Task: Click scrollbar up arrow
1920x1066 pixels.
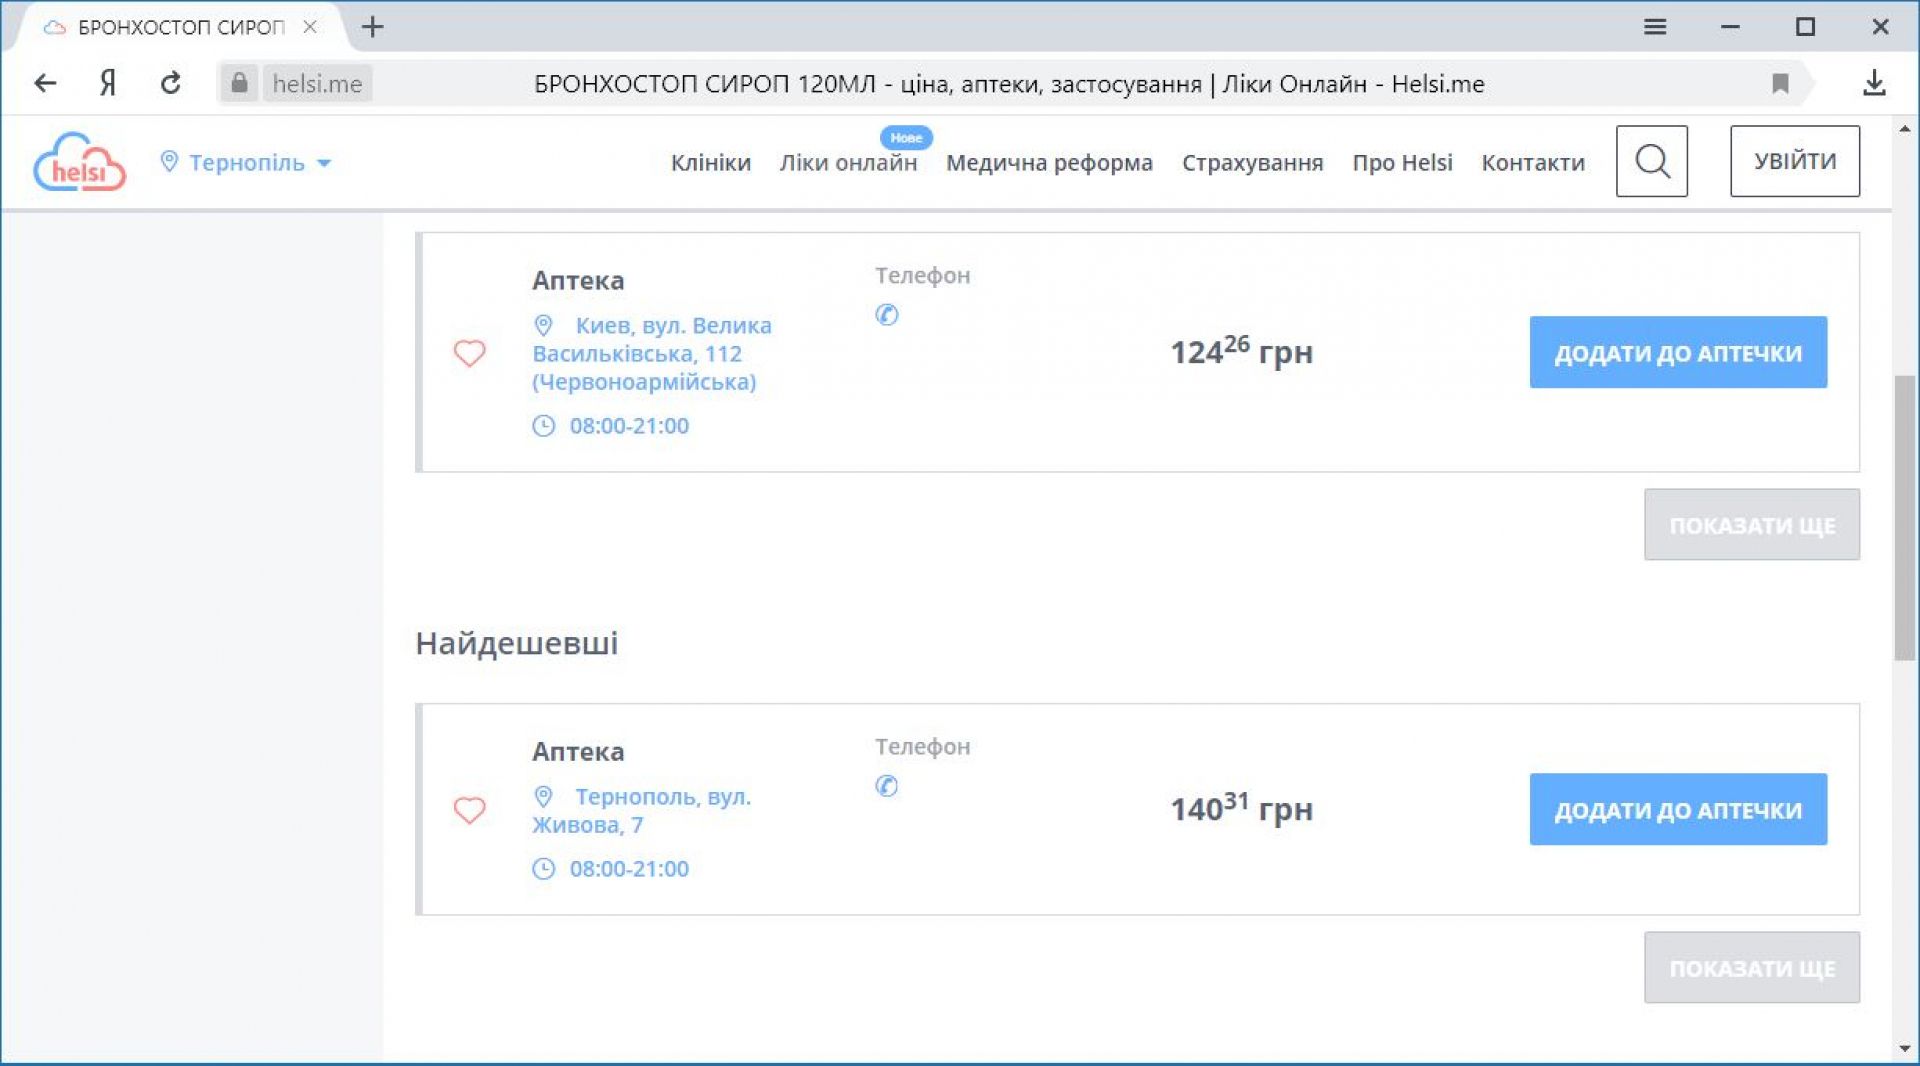Action: pos(1904,129)
